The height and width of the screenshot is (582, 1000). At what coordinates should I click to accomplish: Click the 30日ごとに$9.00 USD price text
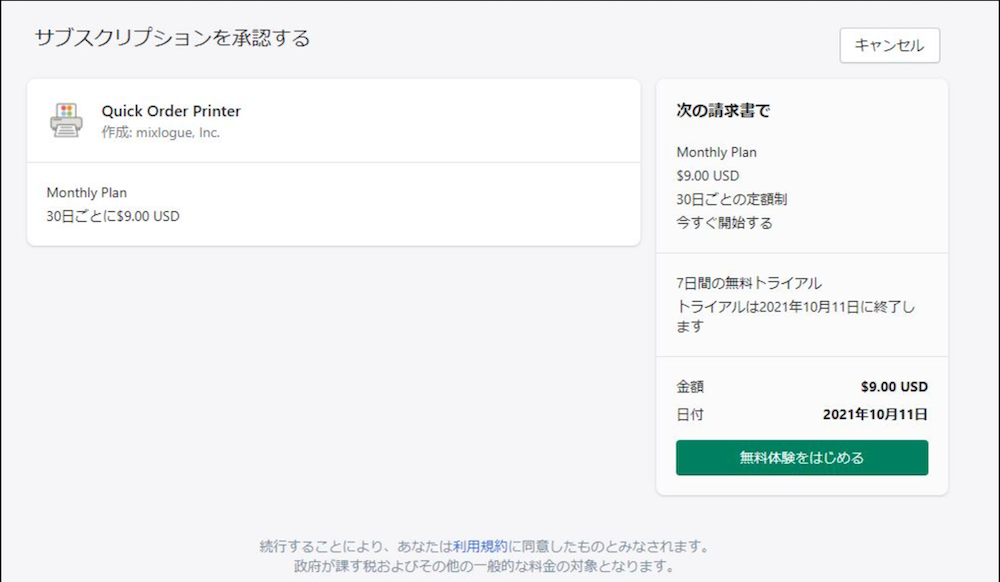click(113, 216)
